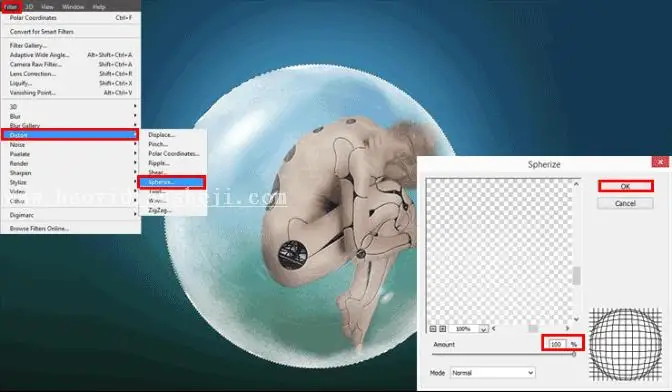Zoom out the Spherize preview (minus icon)

point(433,329)
